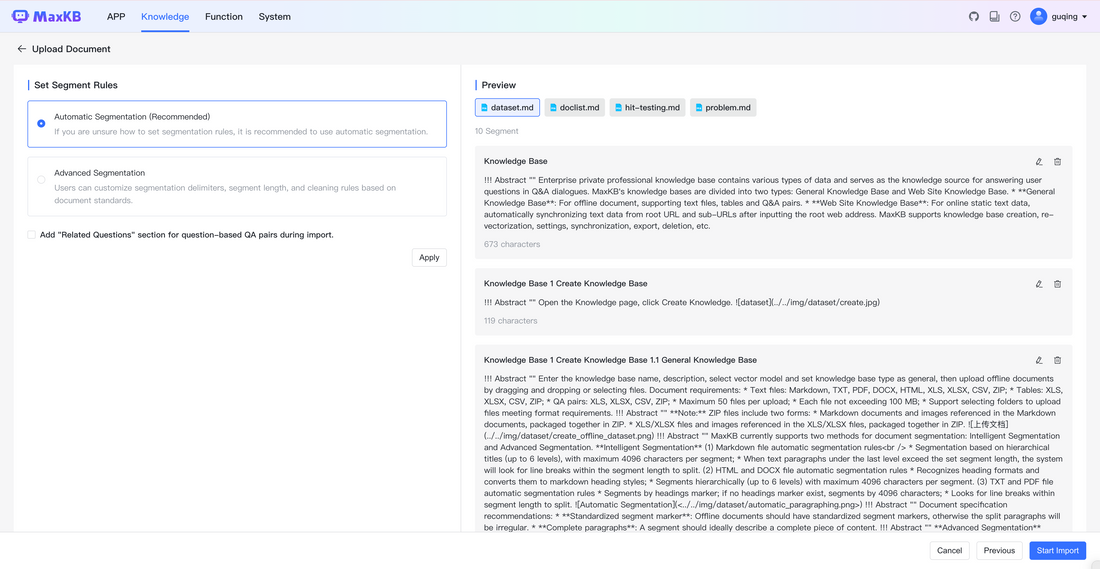The image size is (1100, 569).
Task: Open the documentation icon in the header
Action: pyautogui.click(x=994, y=16)
